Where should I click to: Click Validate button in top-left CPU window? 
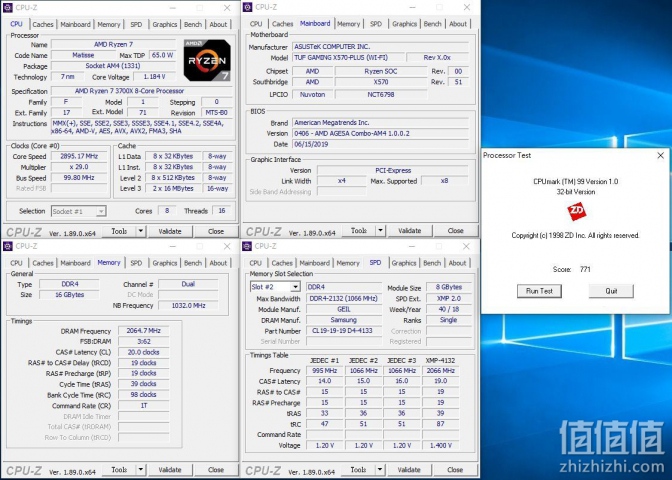coord(170,231)
